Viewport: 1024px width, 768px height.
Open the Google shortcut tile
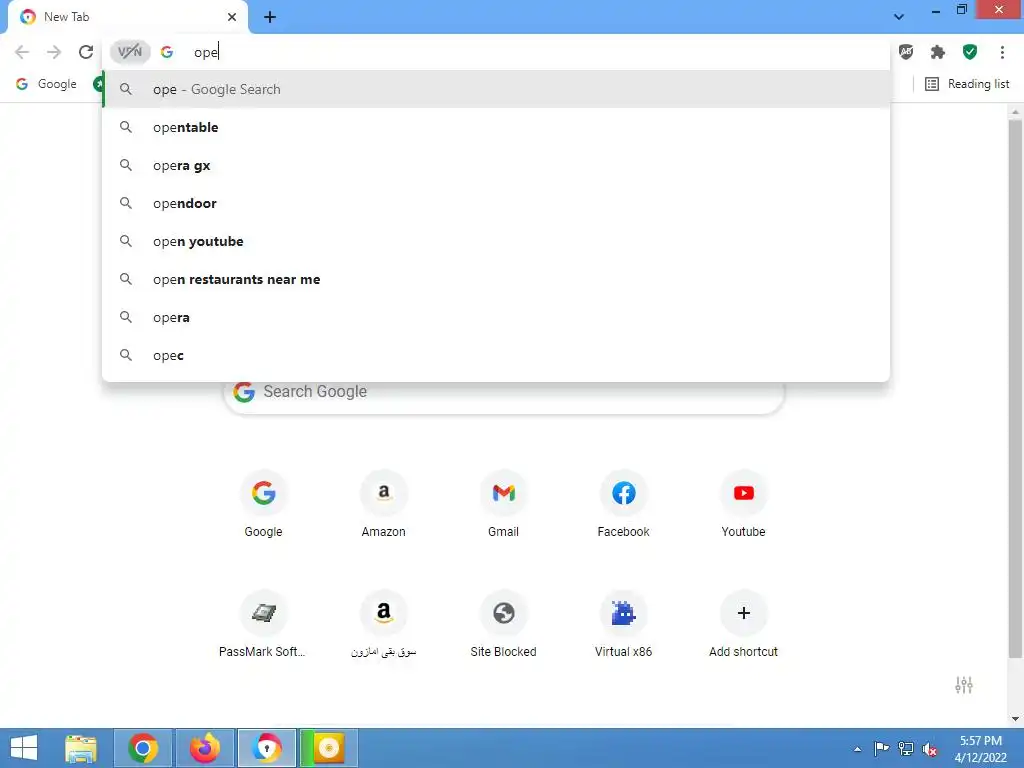click(x=263, y=504)
